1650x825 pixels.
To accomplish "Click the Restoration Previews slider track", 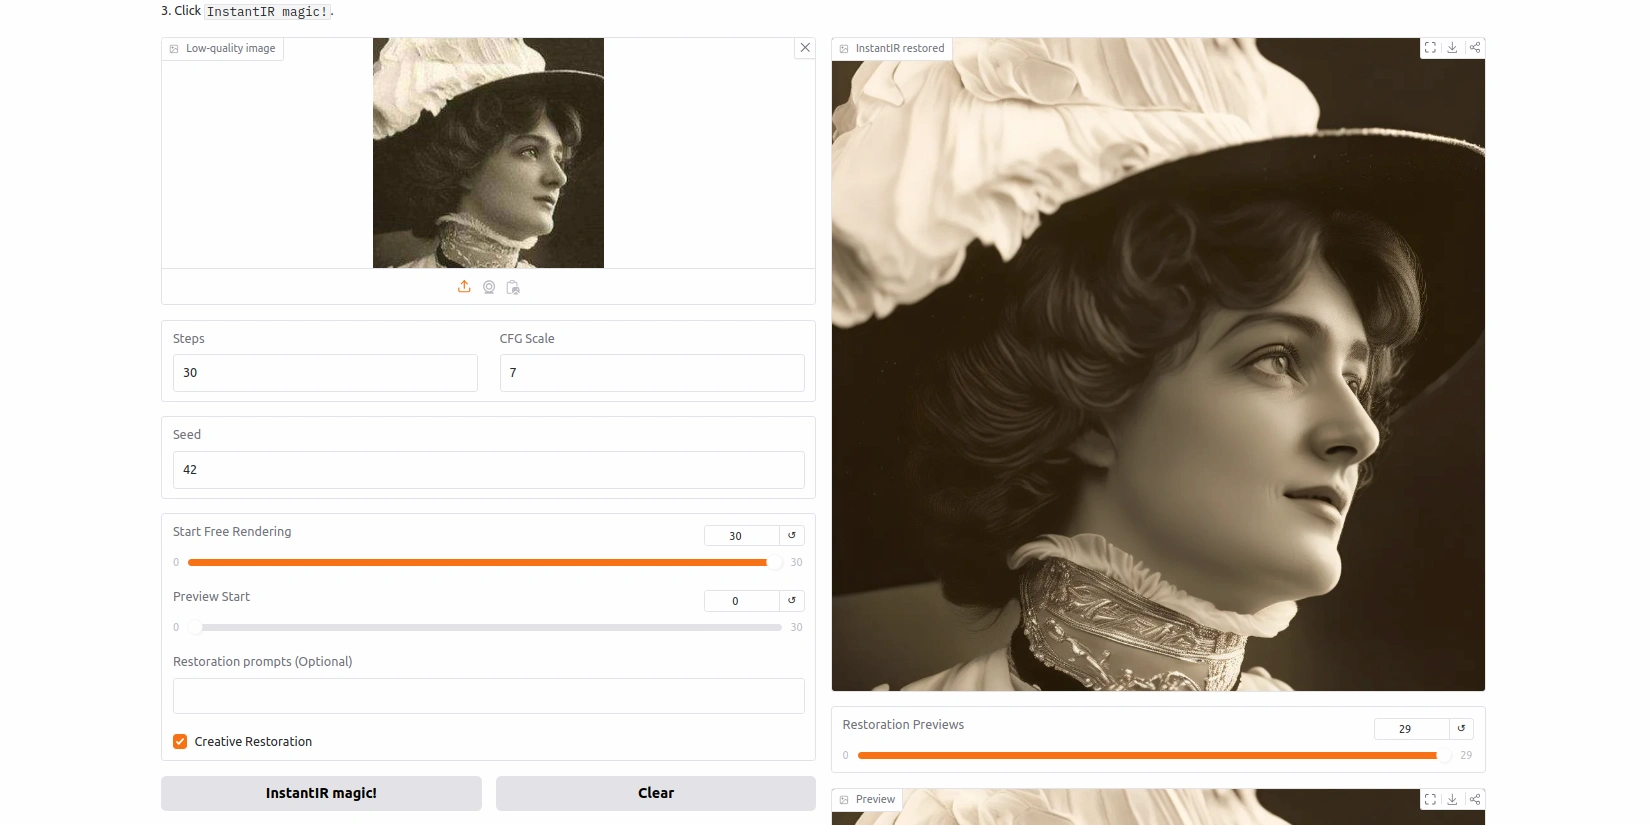I will tap(1150, 756).
